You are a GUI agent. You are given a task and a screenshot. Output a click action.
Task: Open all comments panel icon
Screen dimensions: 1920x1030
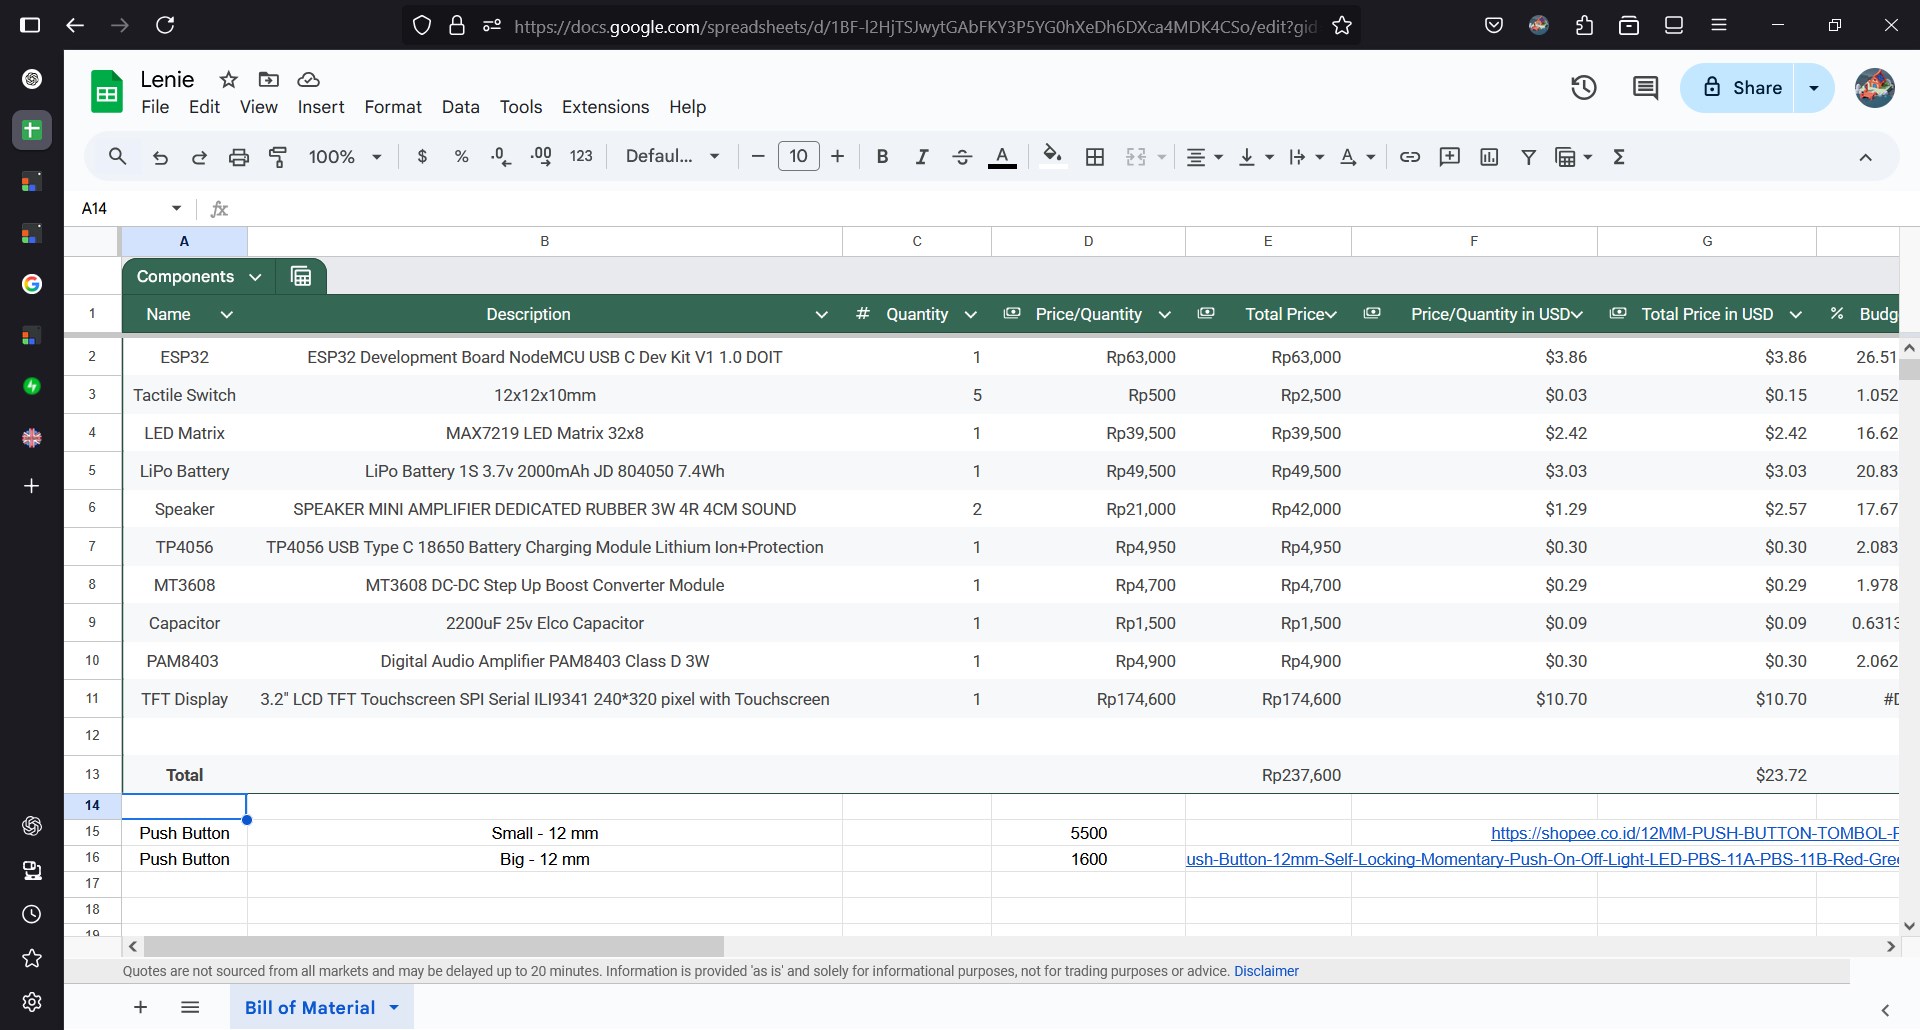1645,88
